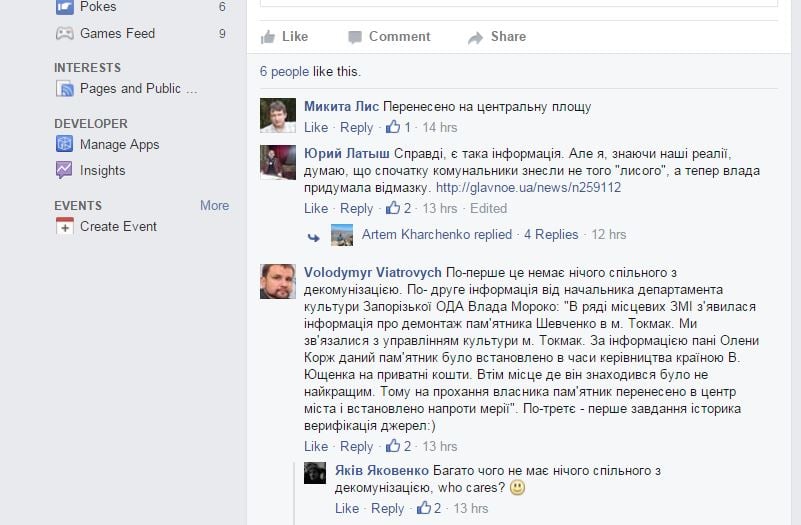Open Manage Apps cube icon

64,144
